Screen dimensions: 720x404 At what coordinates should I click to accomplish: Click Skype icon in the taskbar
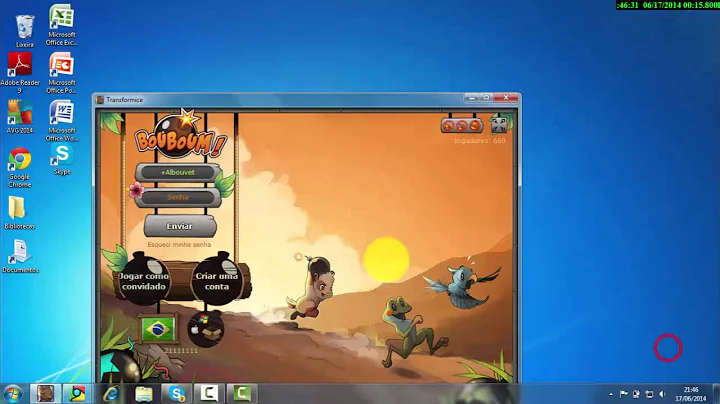pos(176,393)
